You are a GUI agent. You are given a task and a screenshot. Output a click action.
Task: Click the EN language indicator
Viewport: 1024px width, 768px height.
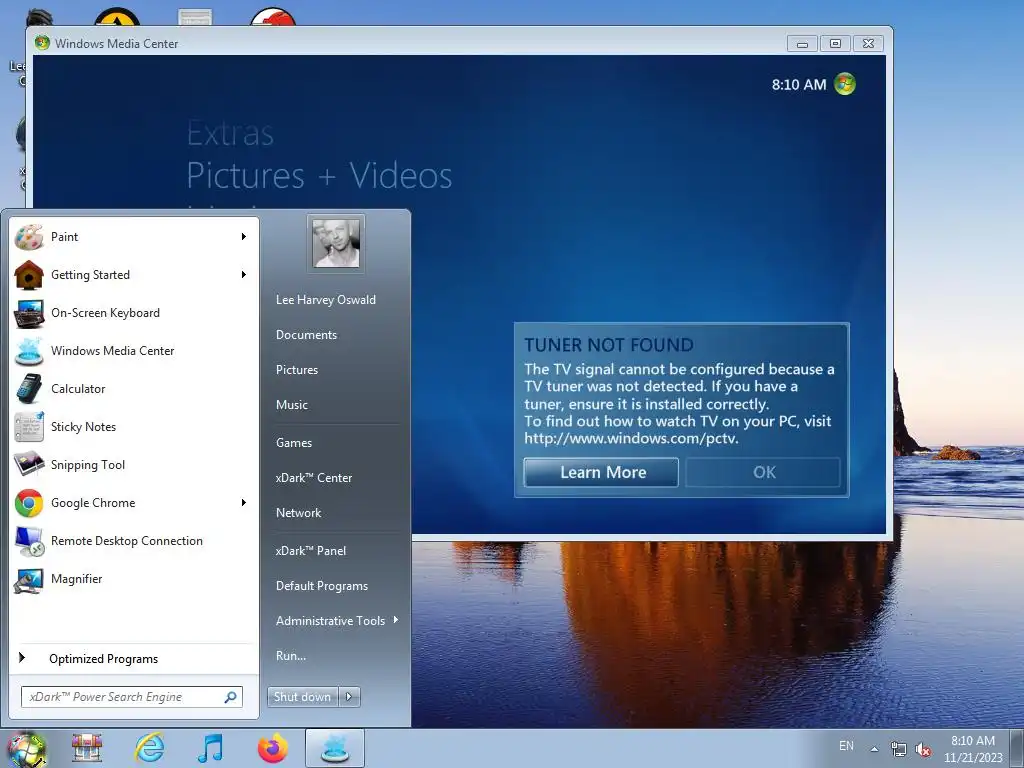point(846,746)
